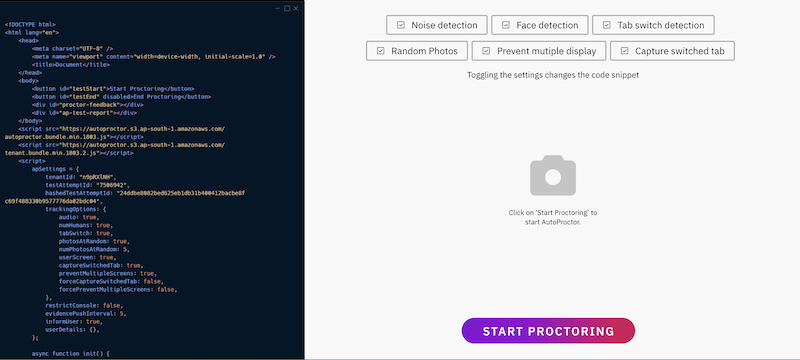Click the 'ap-test-report' div code line

[84, 113]
